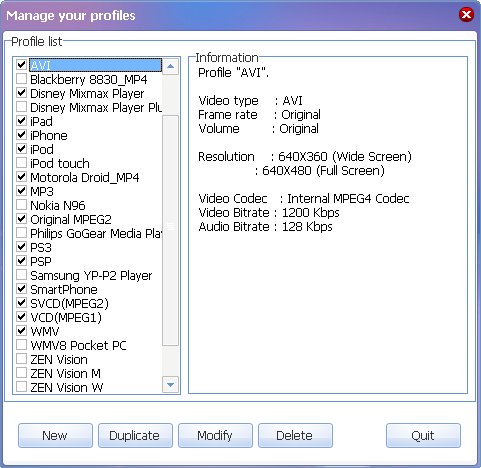Select the ZEN Vision M profile name

(x=65, y=374)
